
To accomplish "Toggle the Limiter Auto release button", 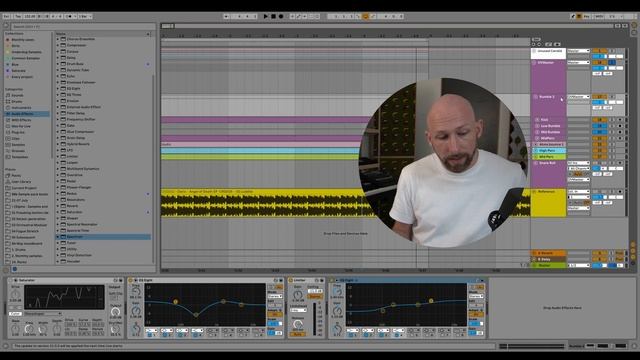I will click(298, 334).
